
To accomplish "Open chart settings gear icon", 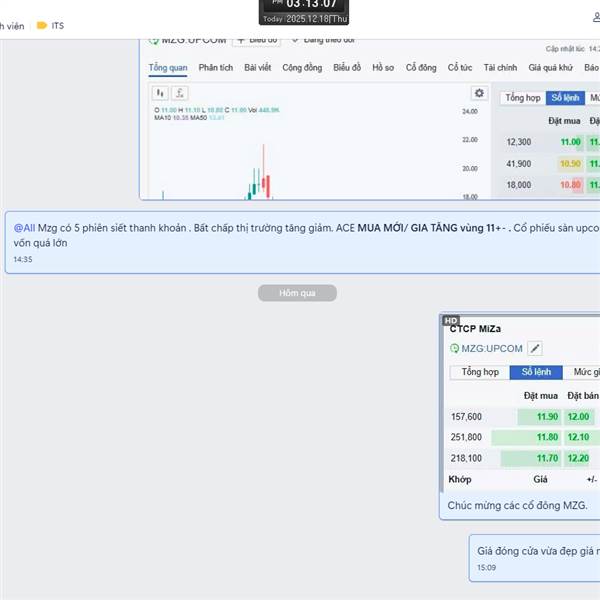I will (x=479, y=93).
